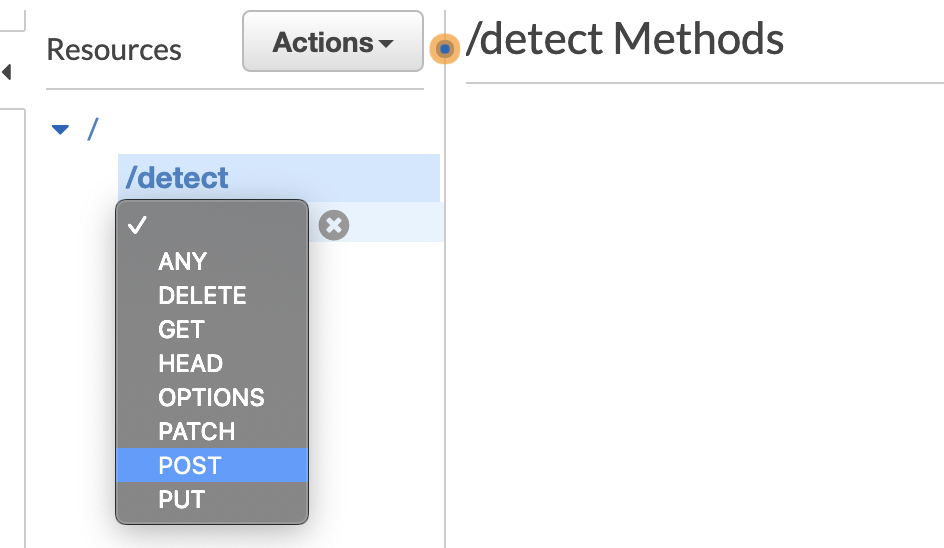This screenshot has width=944, height=548.
Task: Click the /detect Methods title
Action: (624, 39)
